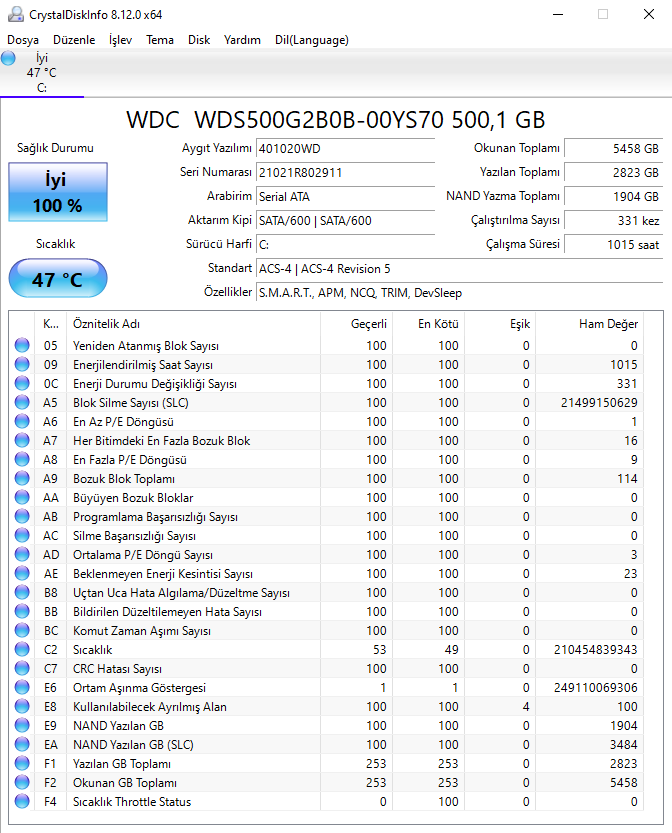The width and height of the screenshot is (672, 833).
Task: Click the Ham Değer column header
Action: click(589, 324)
